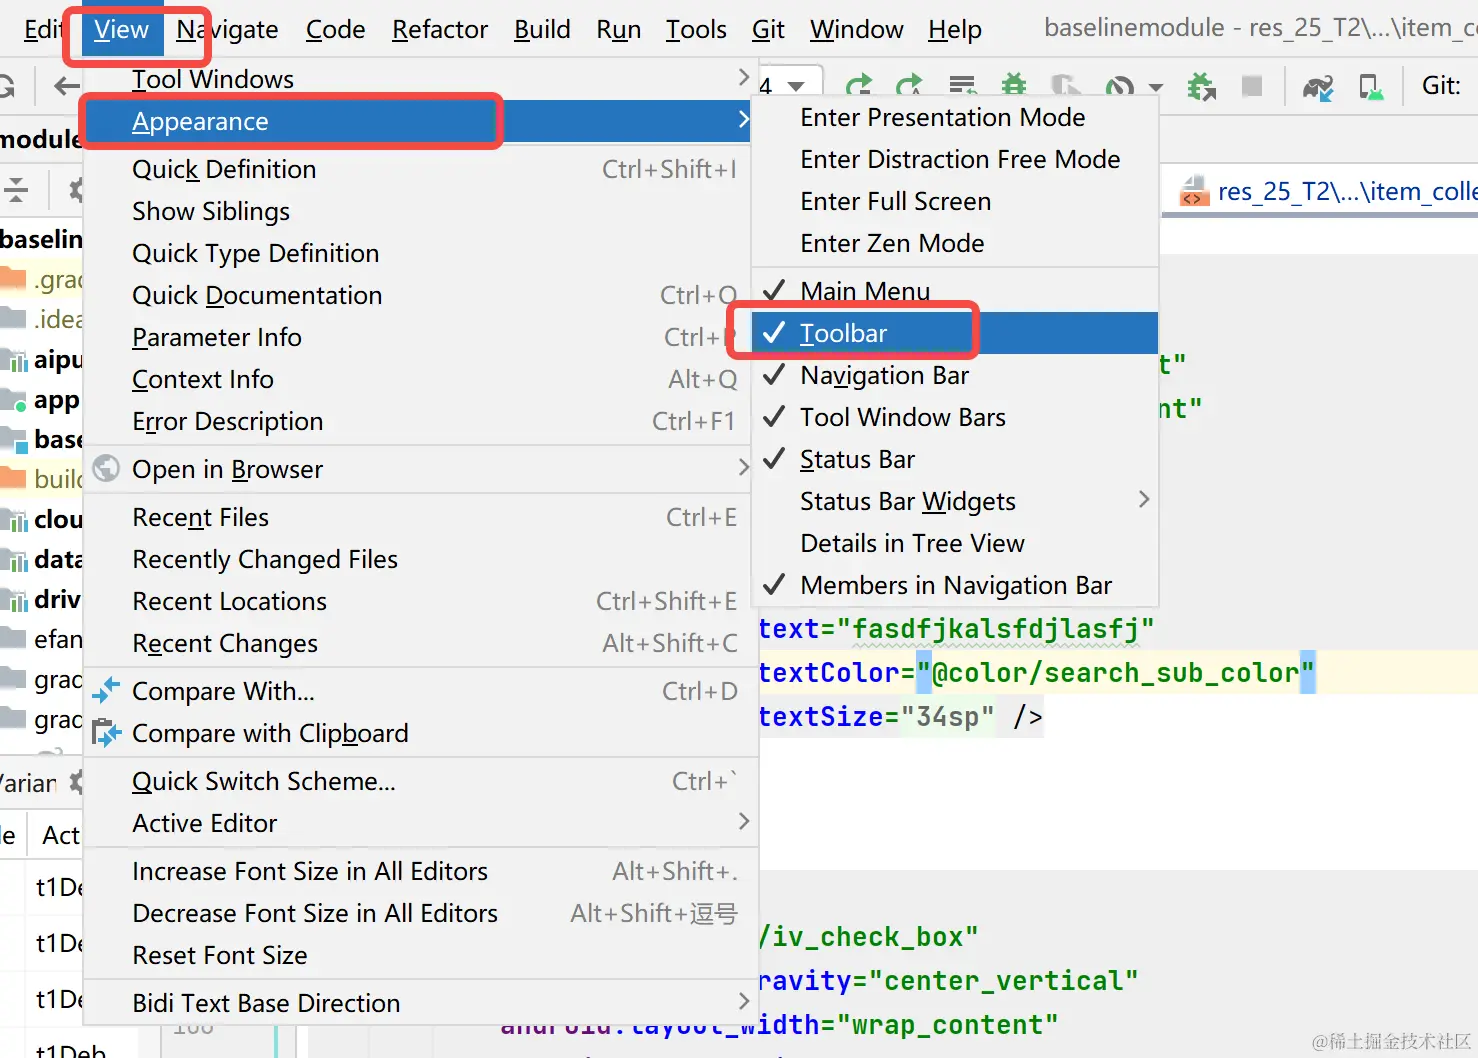Select Enter Zen Mode
1478x1058 pixels.
[955, 243]
